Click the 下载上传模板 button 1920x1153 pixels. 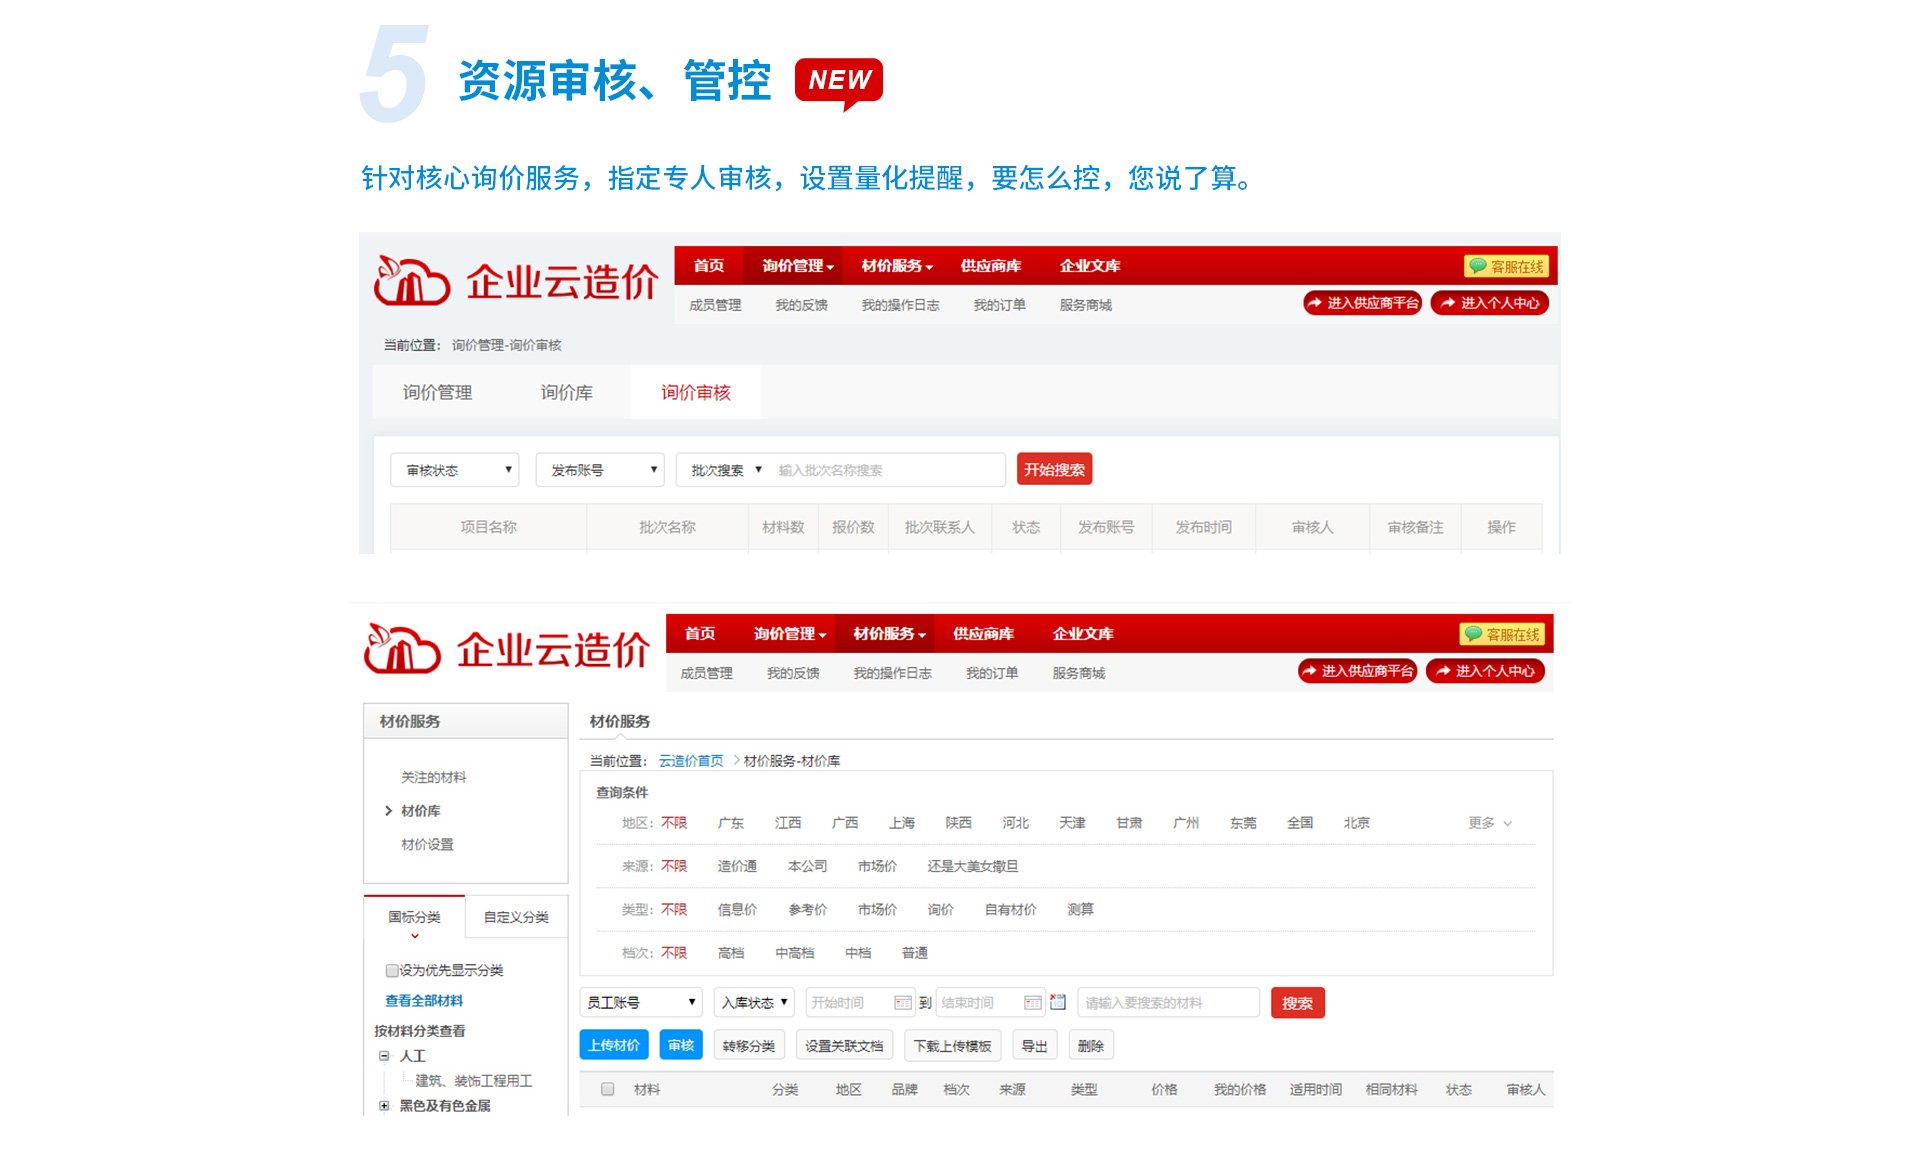(952, 1045)
